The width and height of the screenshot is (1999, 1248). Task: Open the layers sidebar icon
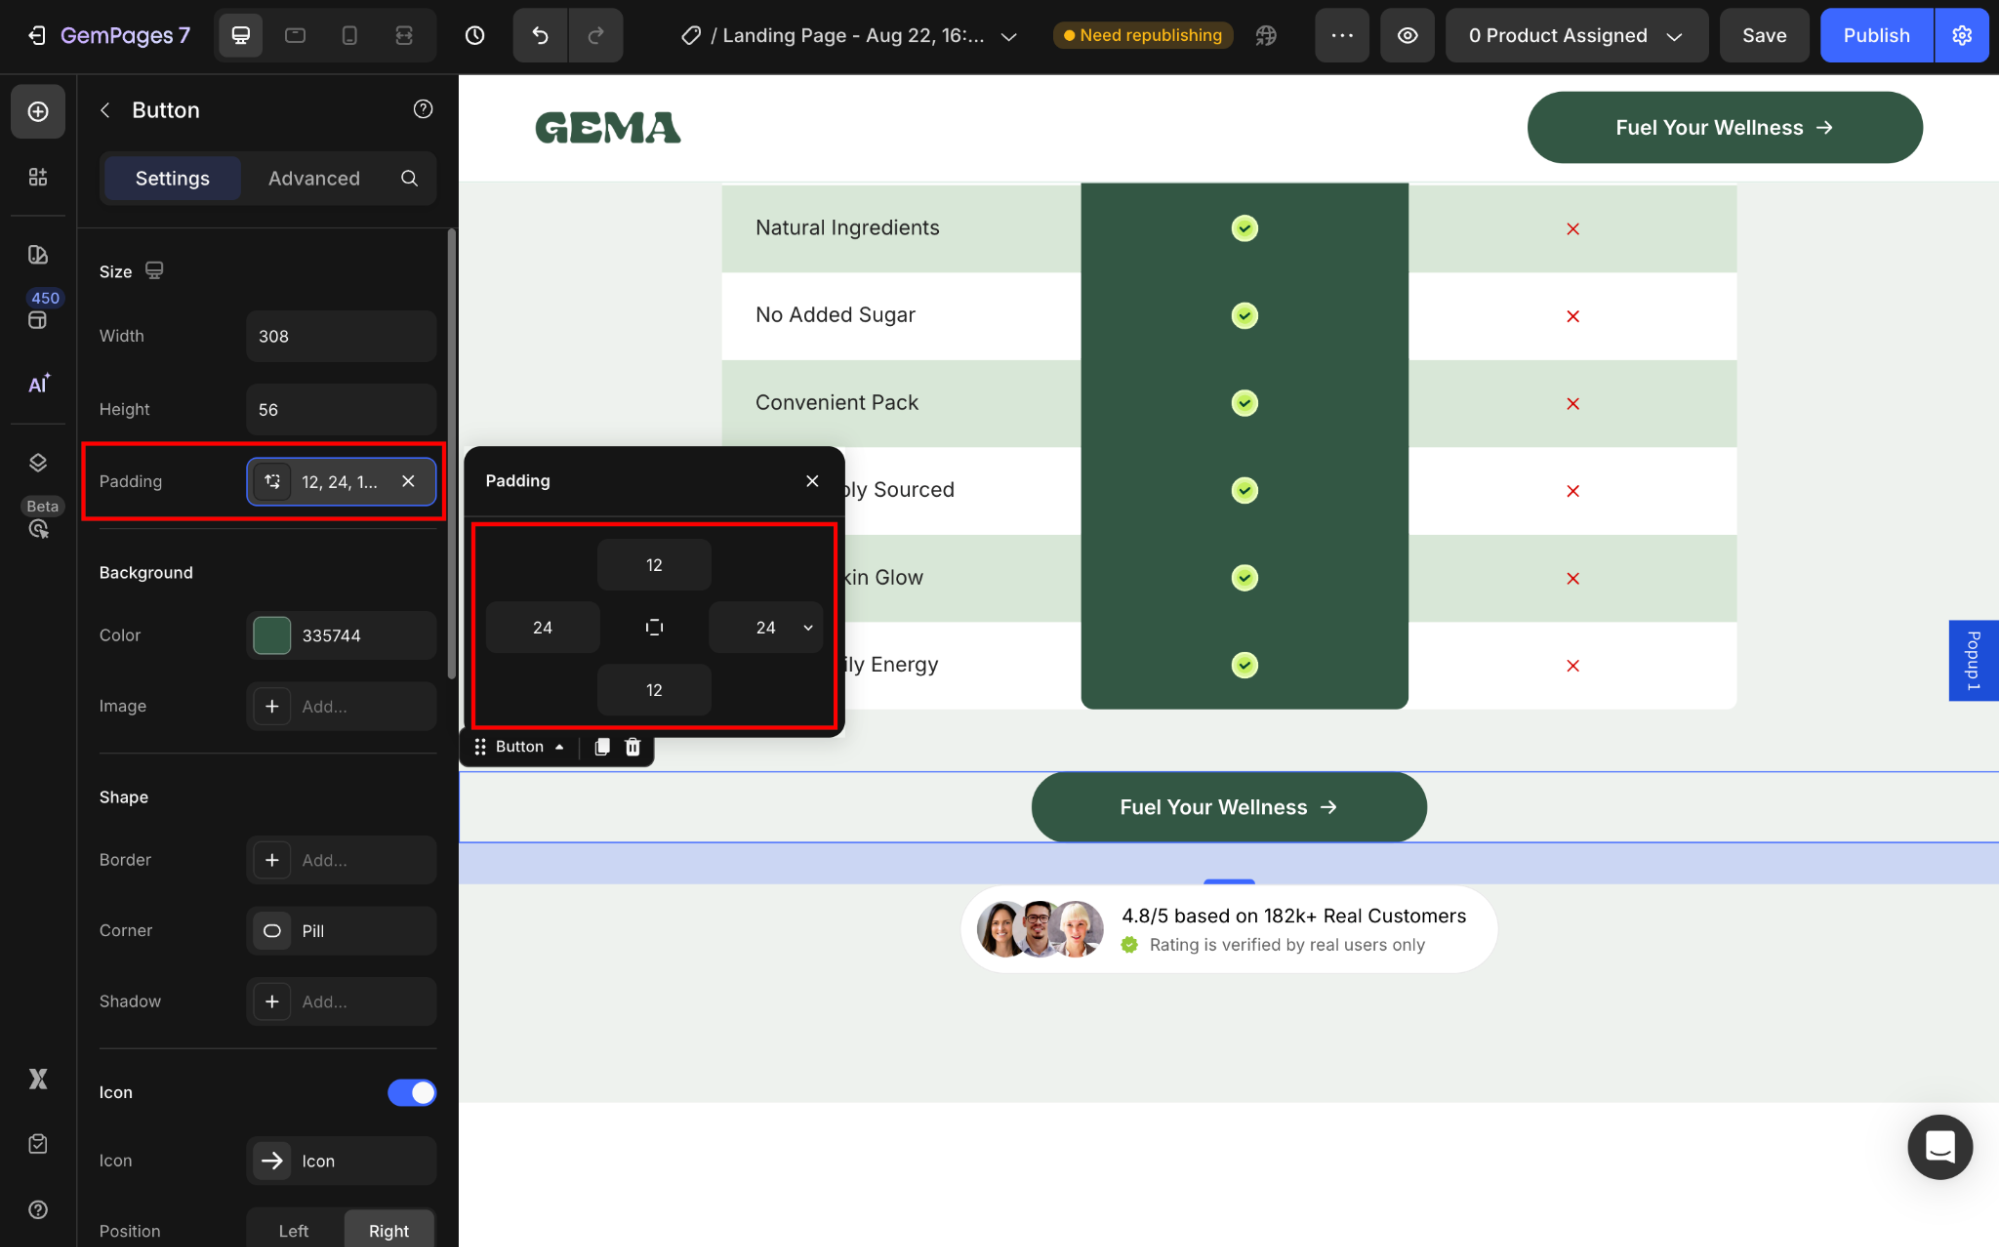38,462
